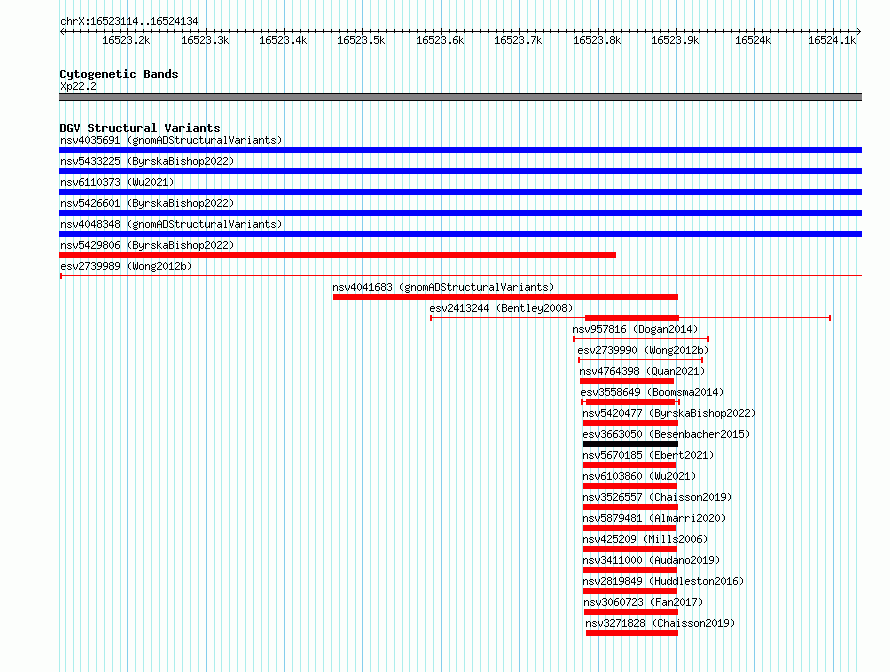Screen dimensions: 890x672
Task: Click the black bar under esv3663050
Action: [x=631, y=444]
